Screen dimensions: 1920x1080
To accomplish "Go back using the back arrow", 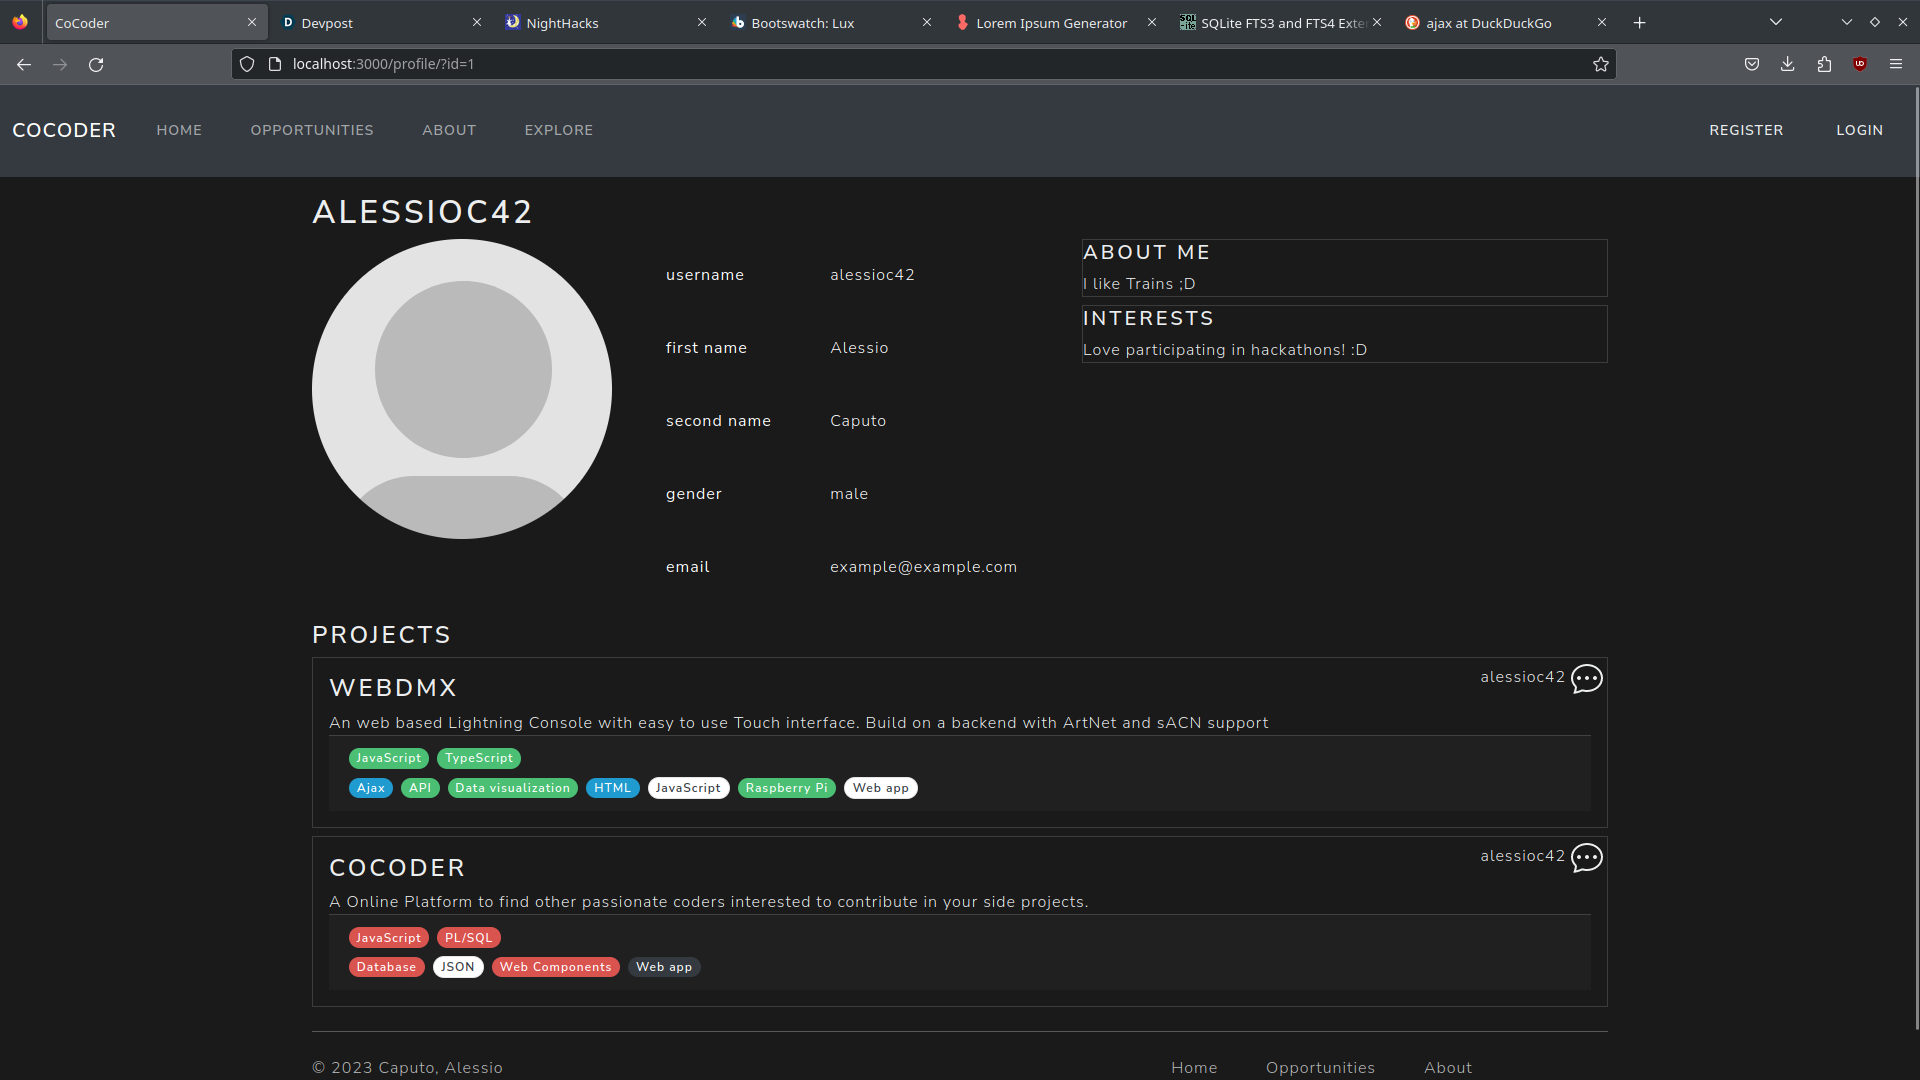I will pos(24,65).
